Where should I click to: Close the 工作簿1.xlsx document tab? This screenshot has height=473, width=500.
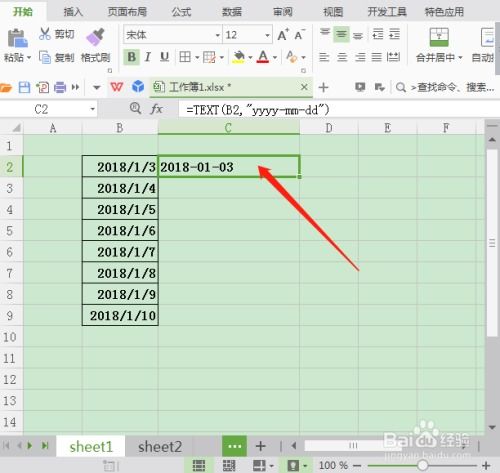pos(304,87)
